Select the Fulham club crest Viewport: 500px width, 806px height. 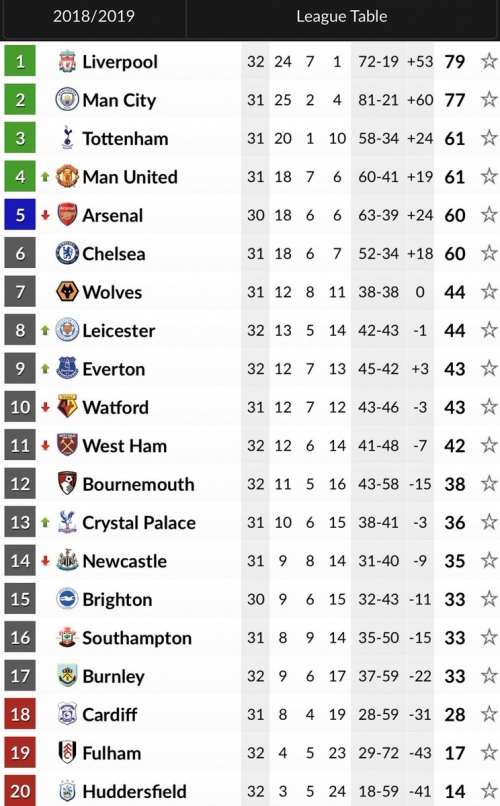[67, 752]
